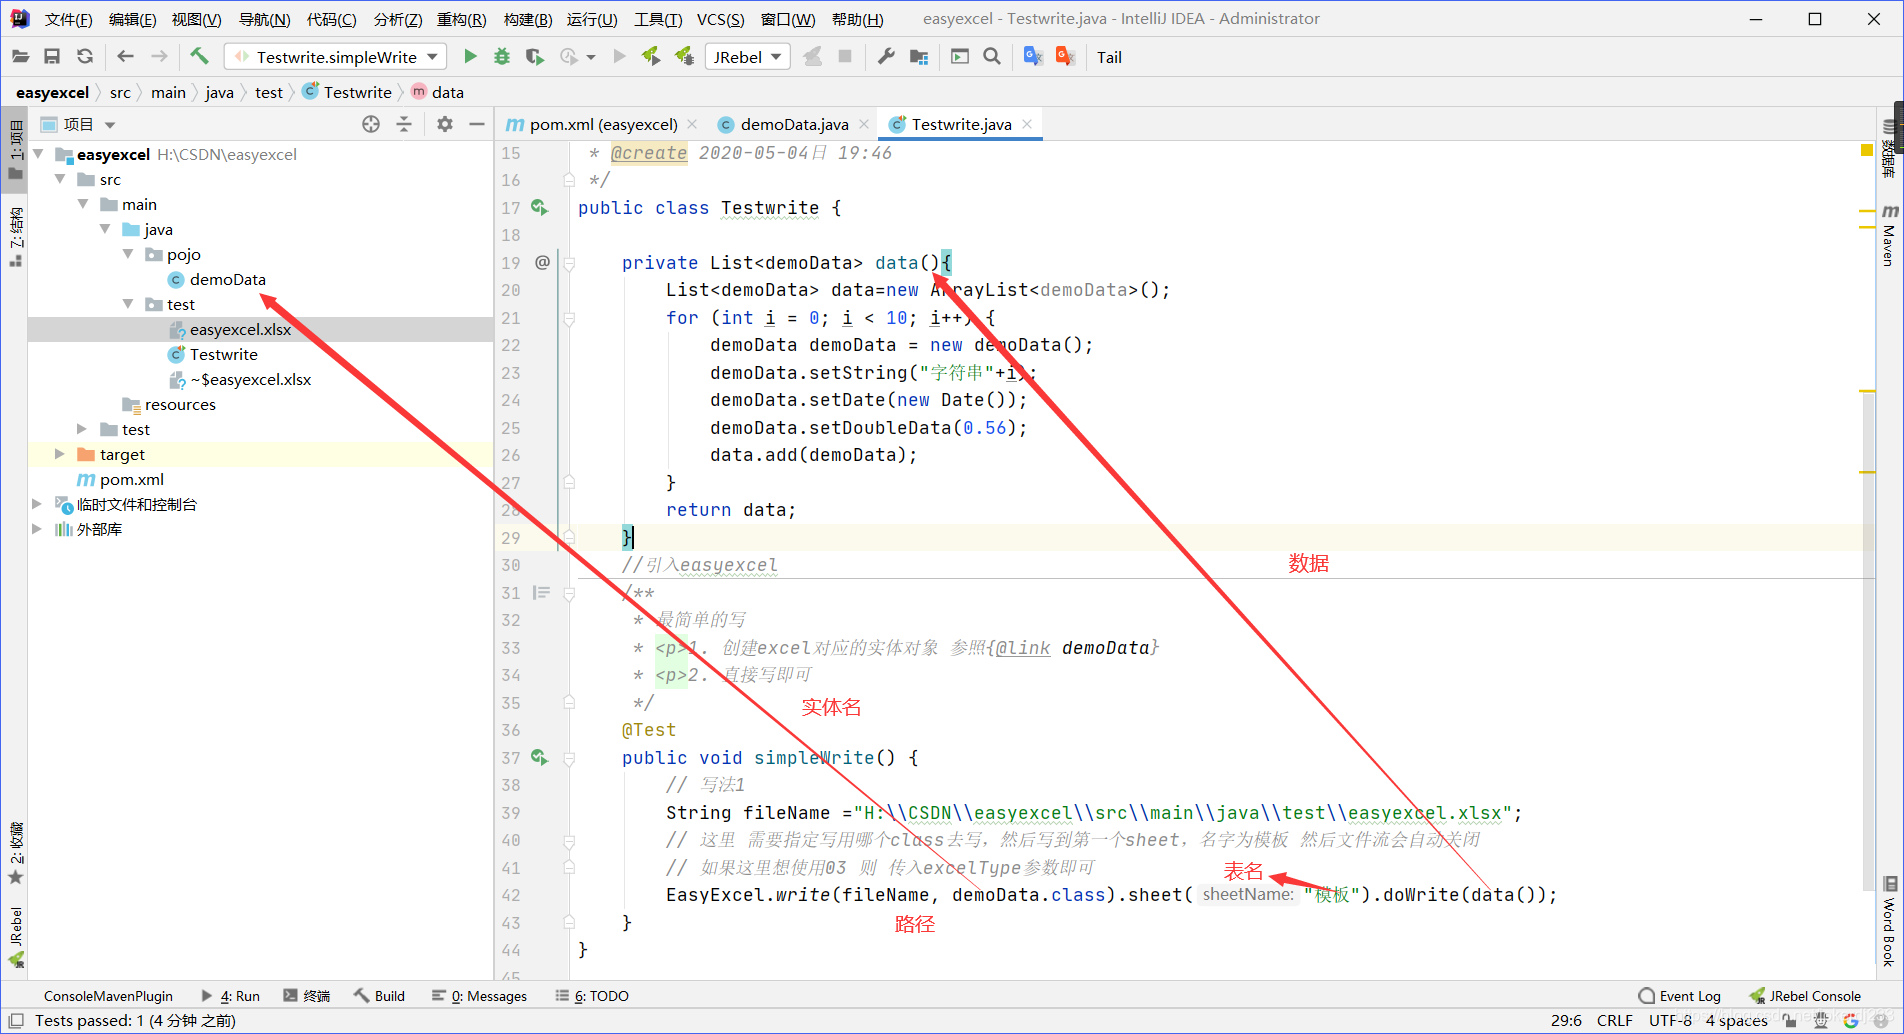Click run gutter icon at line 17
The height and width of the screenshot is (1034, 1904).
point(540,207)
